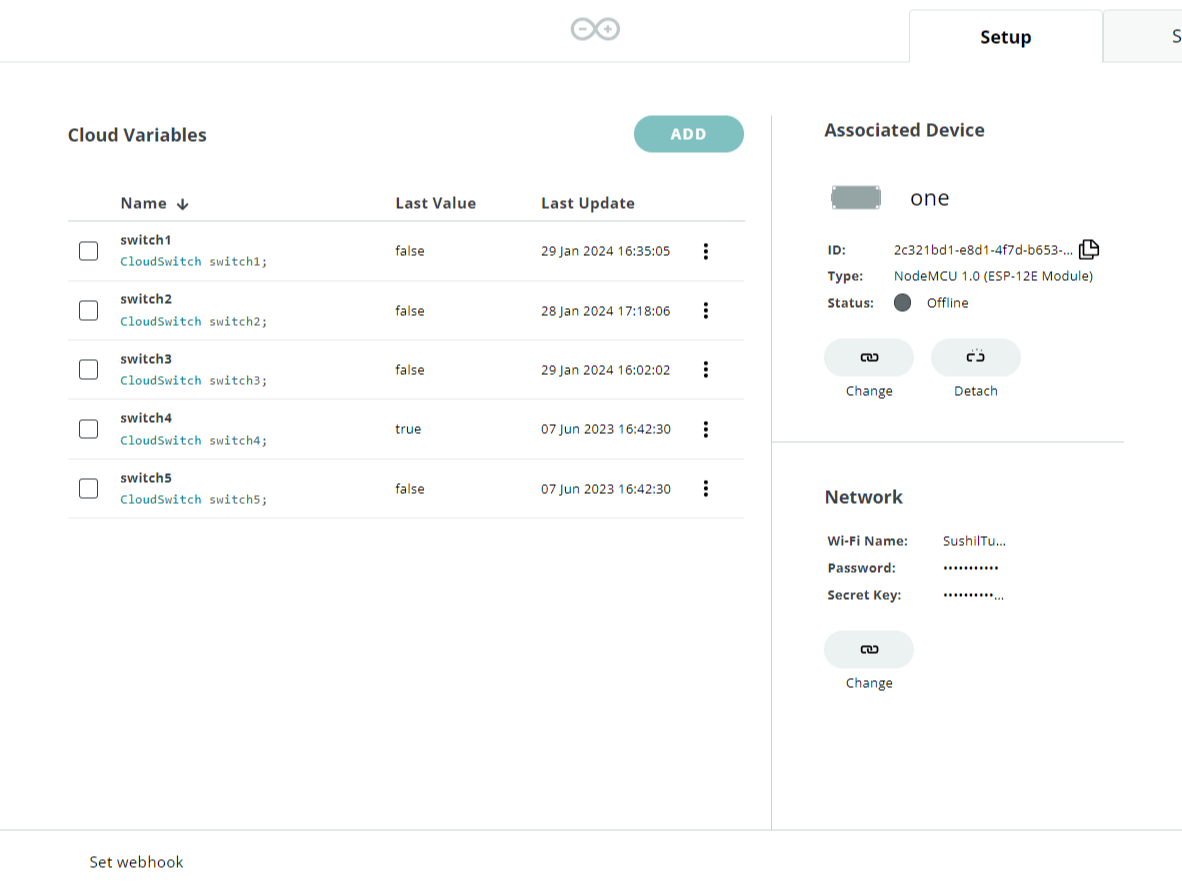Check the switch5 variable checkbox

88,488
